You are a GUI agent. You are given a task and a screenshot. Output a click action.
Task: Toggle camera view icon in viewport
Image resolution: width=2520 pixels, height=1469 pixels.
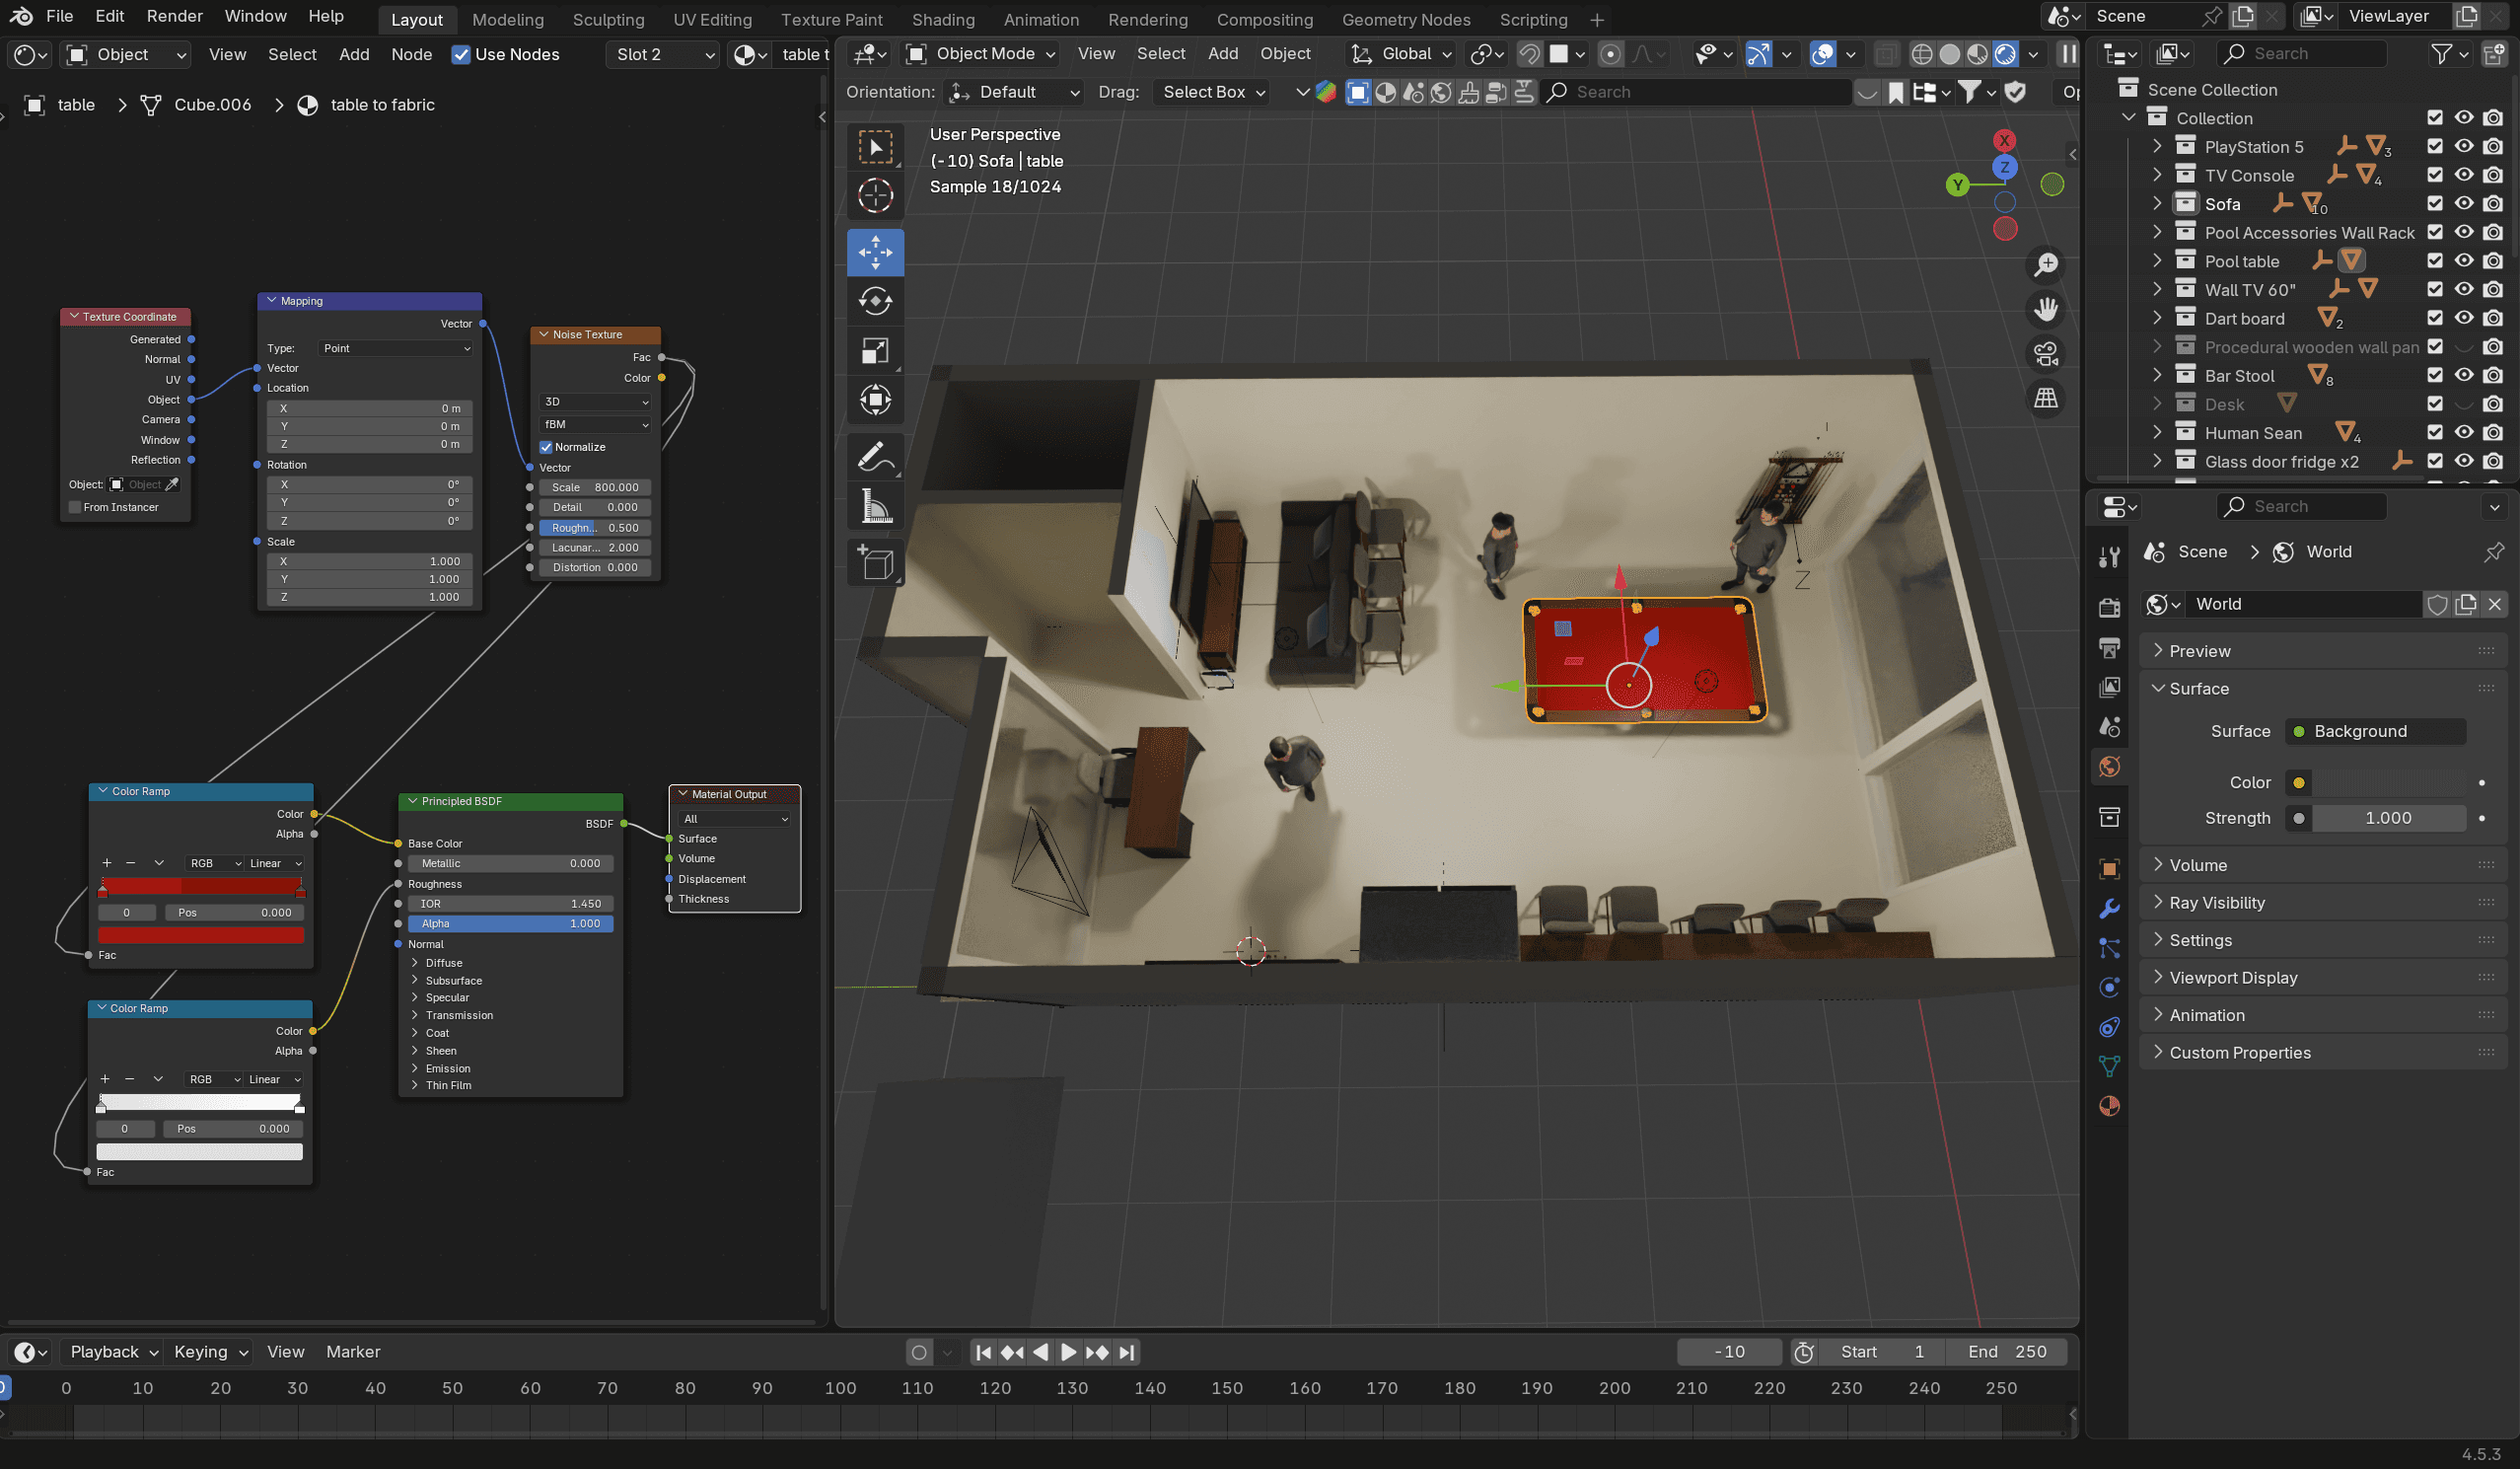[2046, 354]
